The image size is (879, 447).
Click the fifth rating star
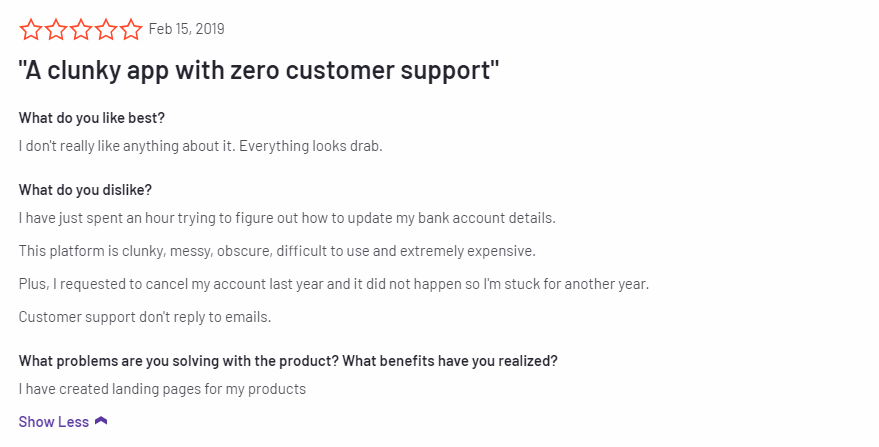131,29
